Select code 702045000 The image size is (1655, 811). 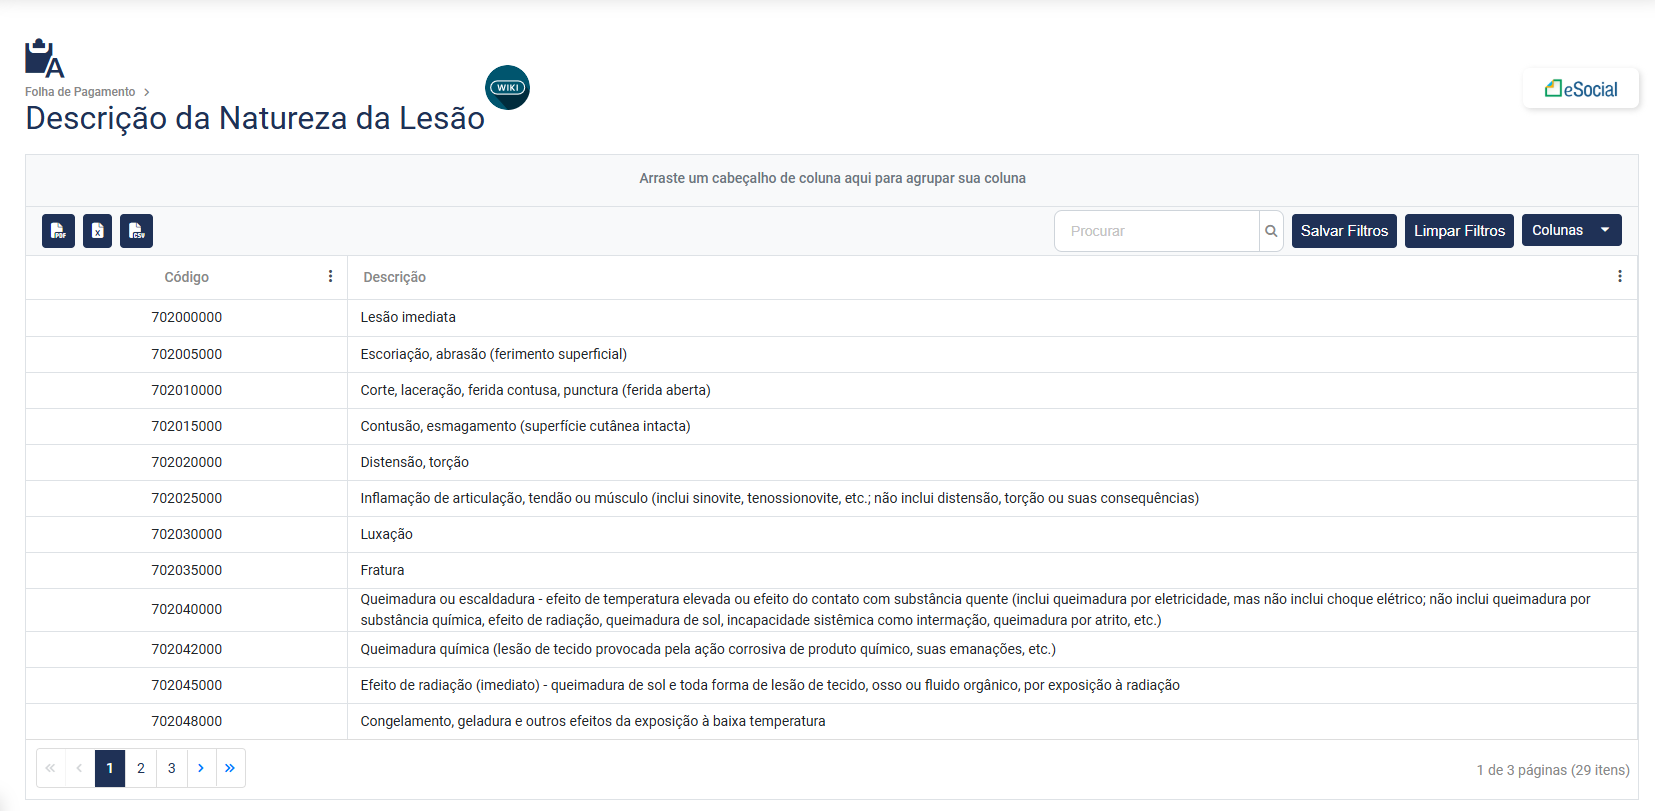point(187,685)
